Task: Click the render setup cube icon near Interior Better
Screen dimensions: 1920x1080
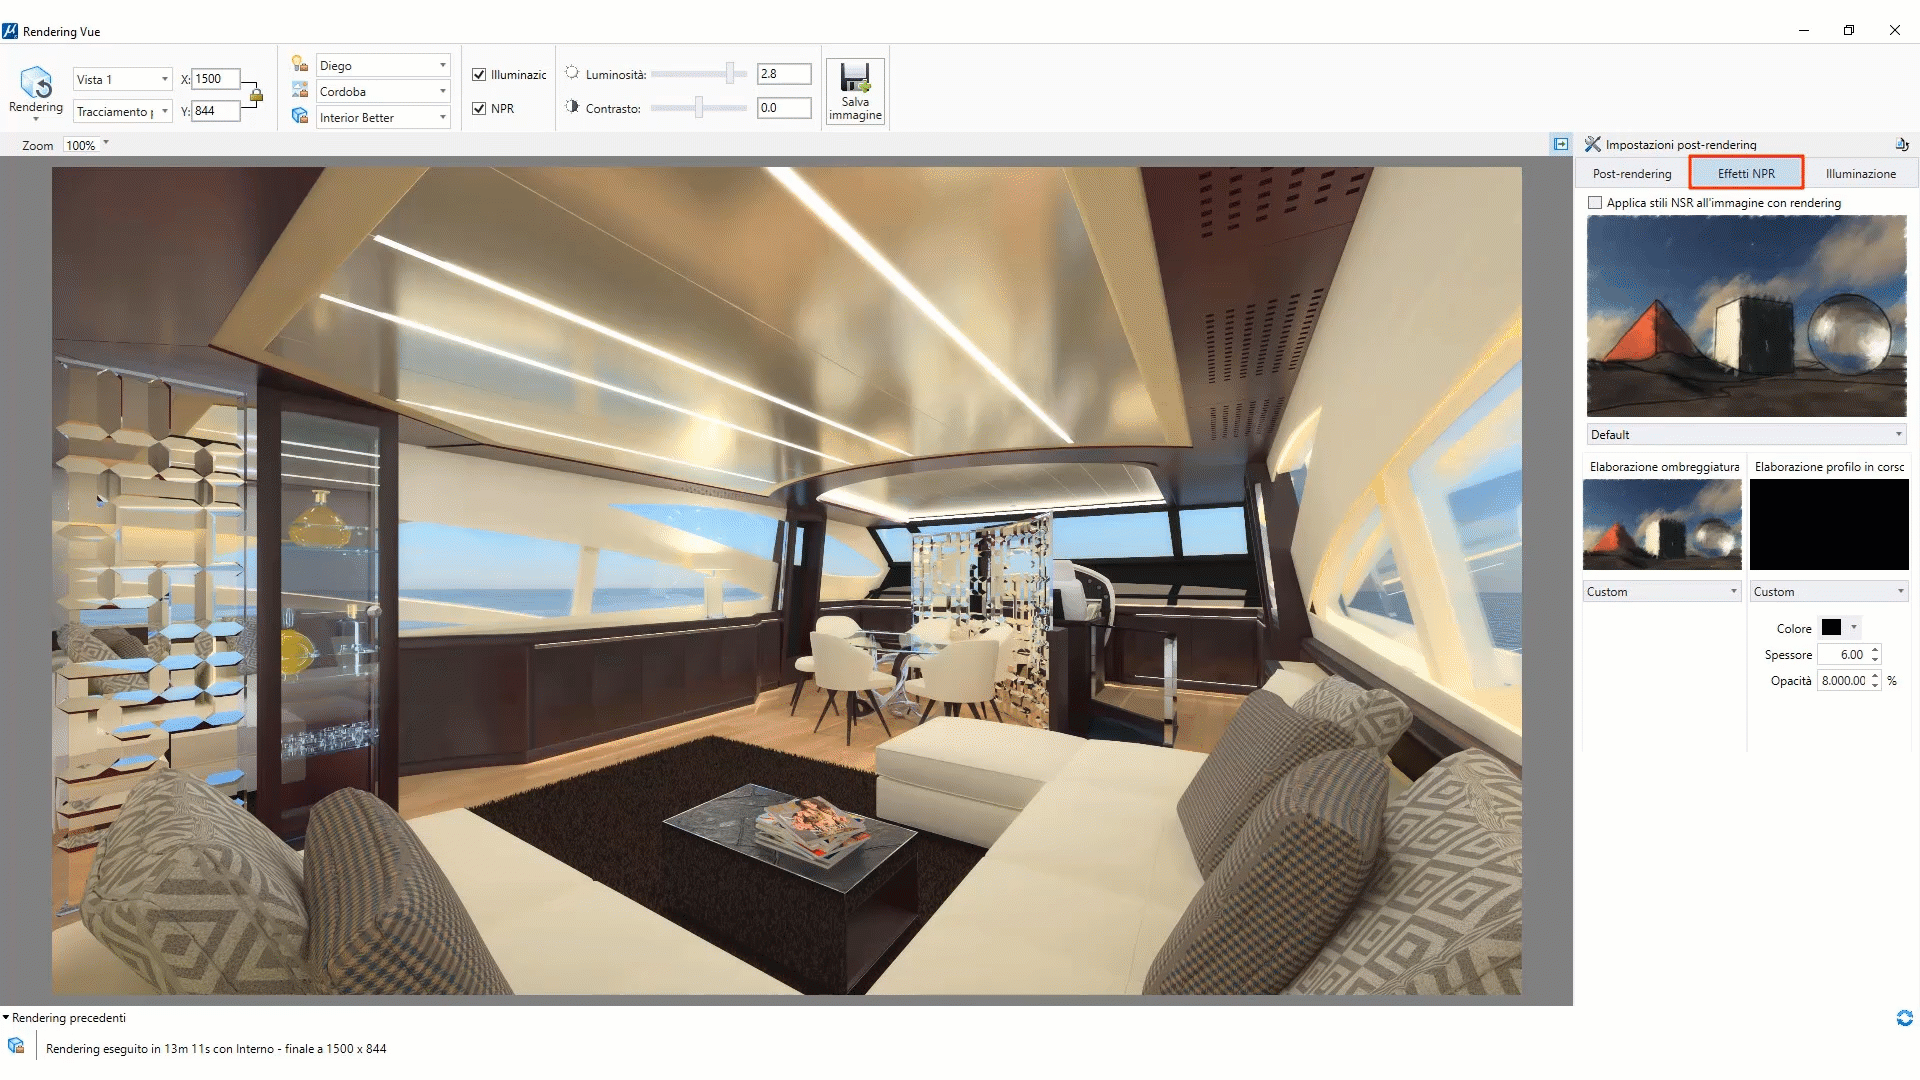Action: pos(299,116)
